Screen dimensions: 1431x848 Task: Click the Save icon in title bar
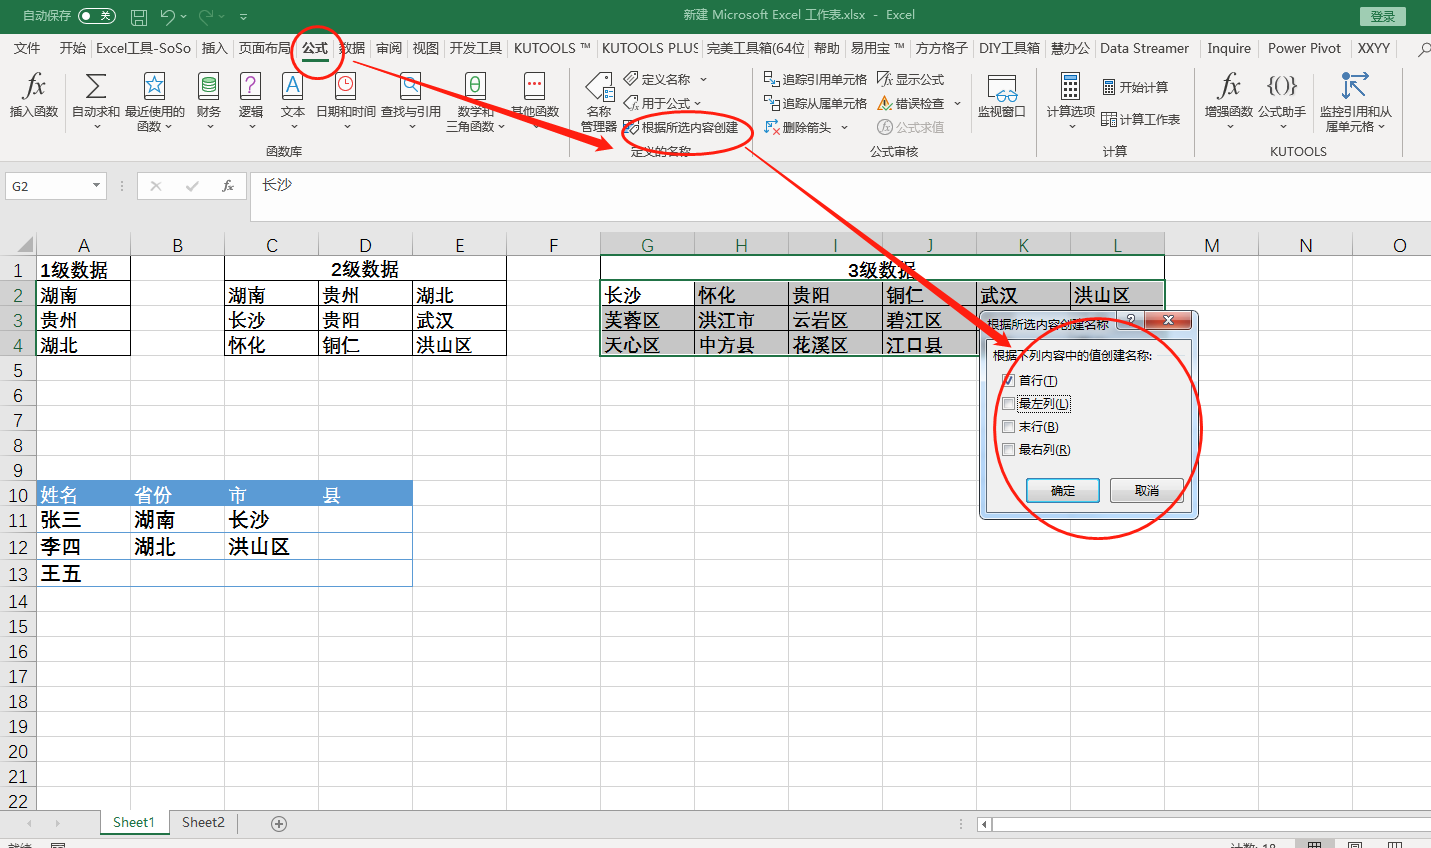(139, 16)
